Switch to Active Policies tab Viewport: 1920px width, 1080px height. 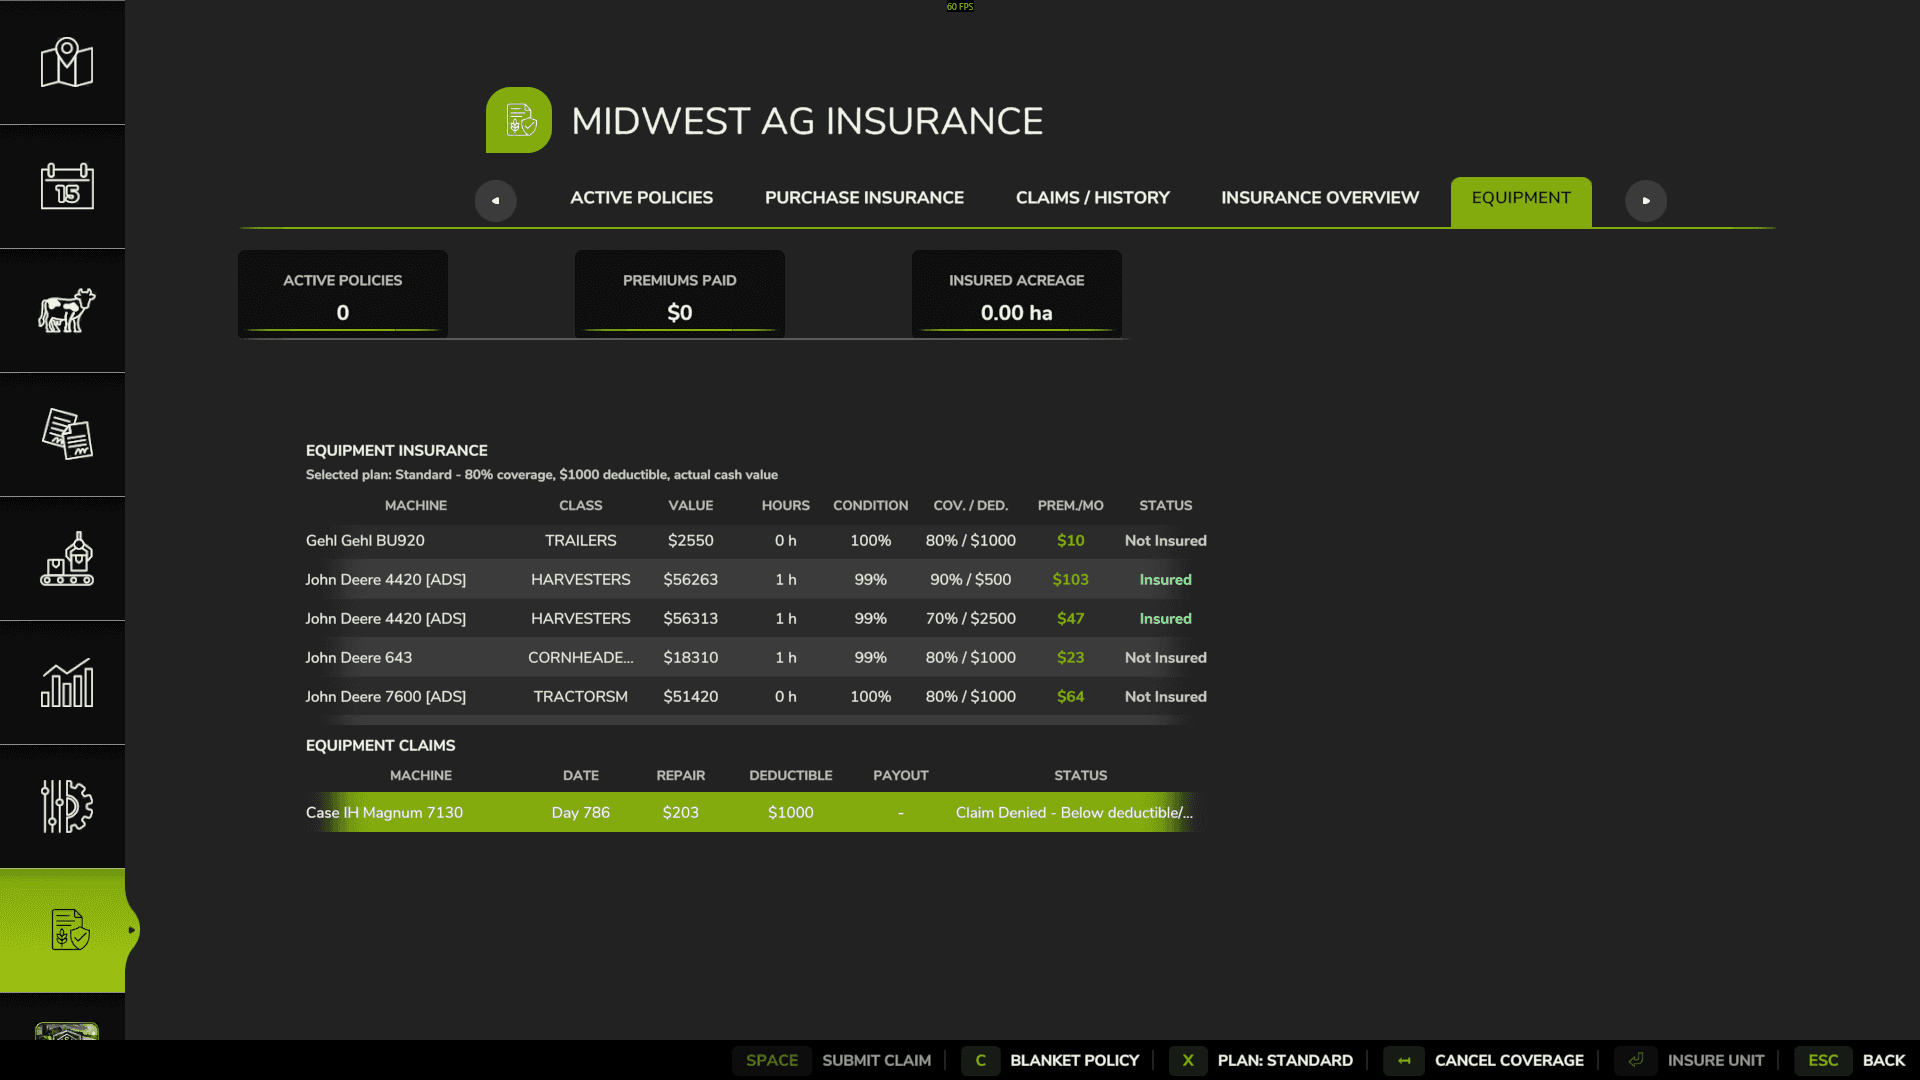click(641, 198)
